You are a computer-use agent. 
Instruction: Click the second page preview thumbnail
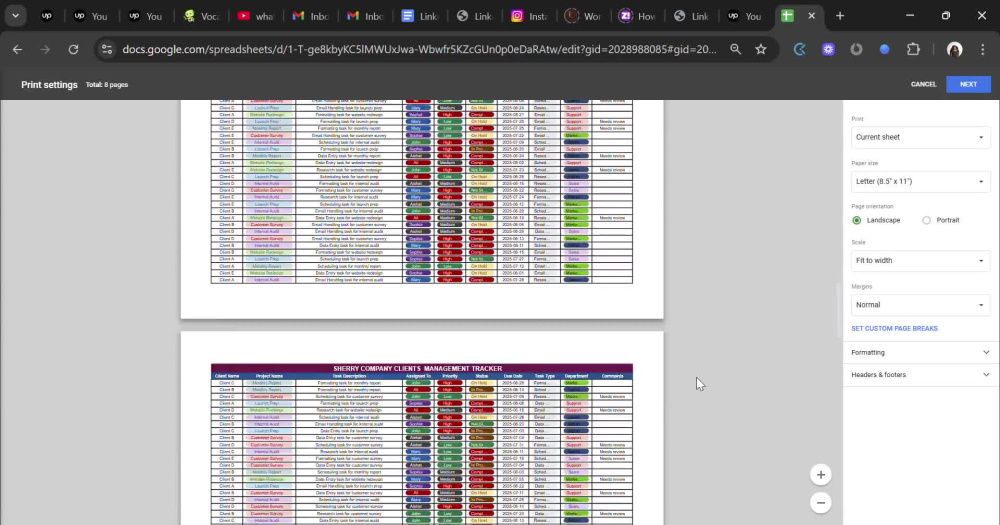[422, 428]
